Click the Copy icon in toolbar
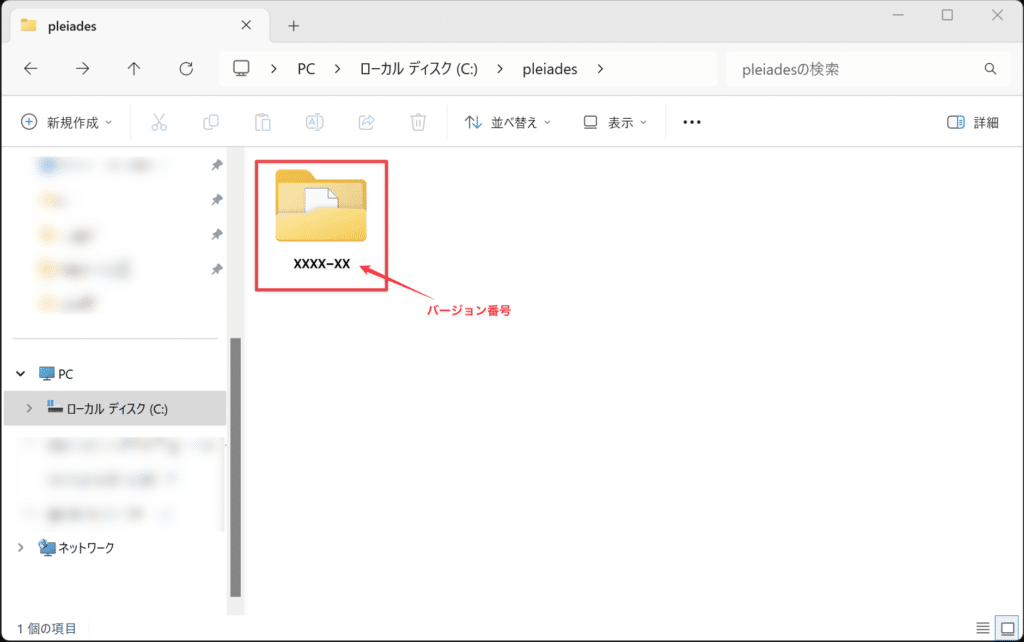 211,122
